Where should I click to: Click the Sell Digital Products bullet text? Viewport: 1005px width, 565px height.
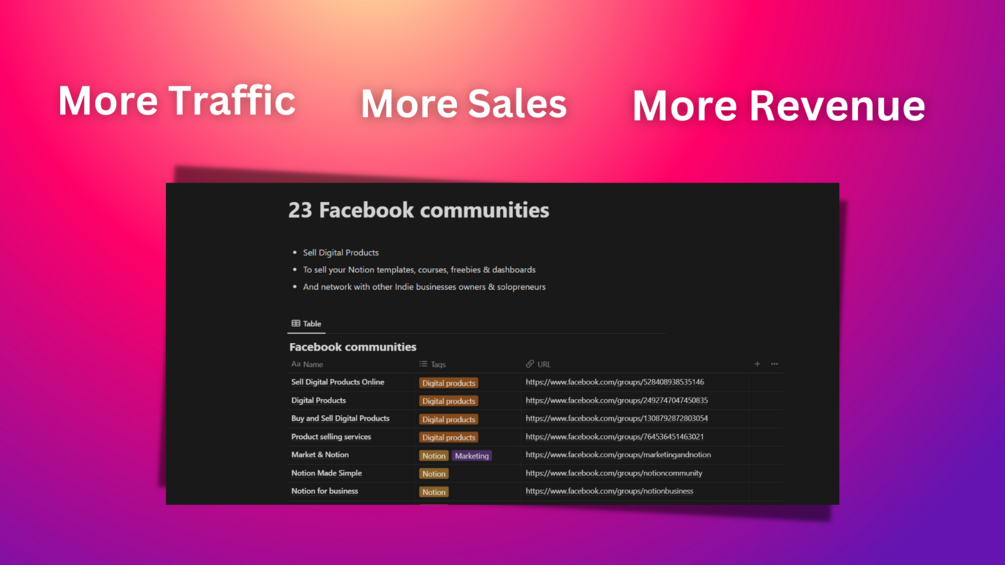point(340,252)
